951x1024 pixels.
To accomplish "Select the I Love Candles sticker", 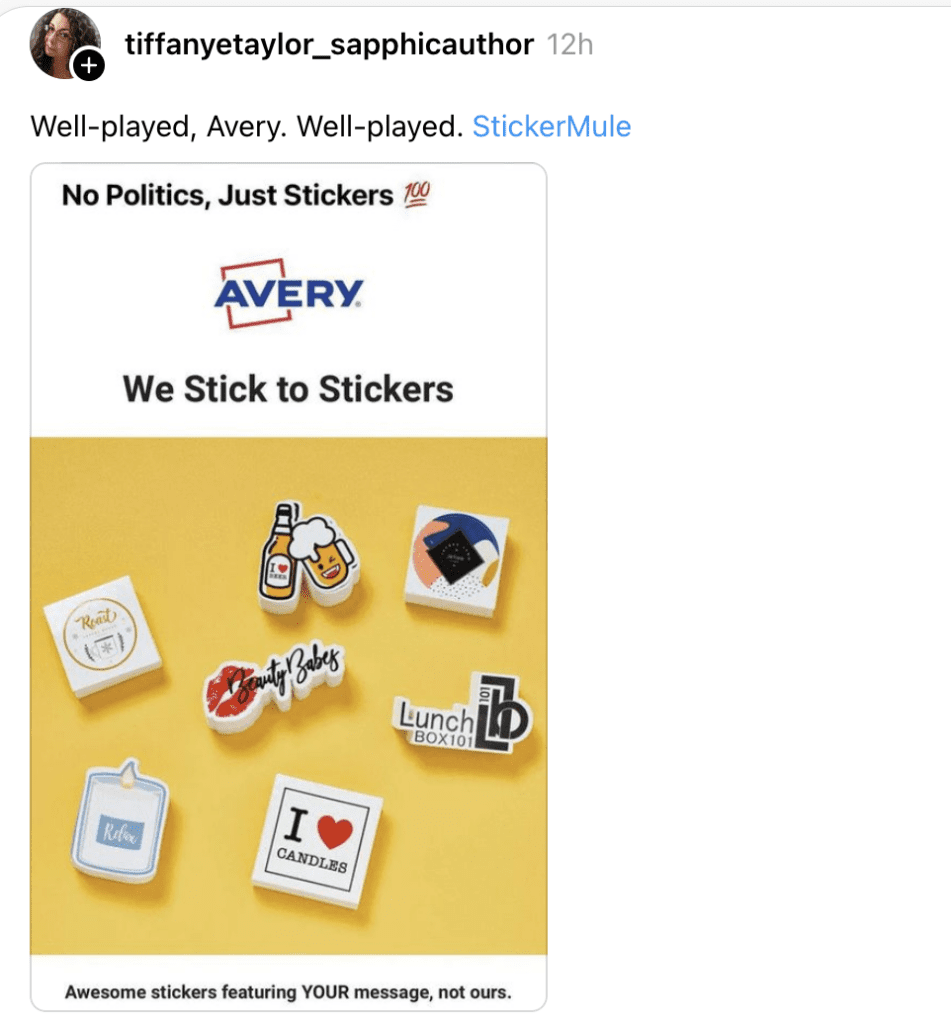I will click(317, 838).
